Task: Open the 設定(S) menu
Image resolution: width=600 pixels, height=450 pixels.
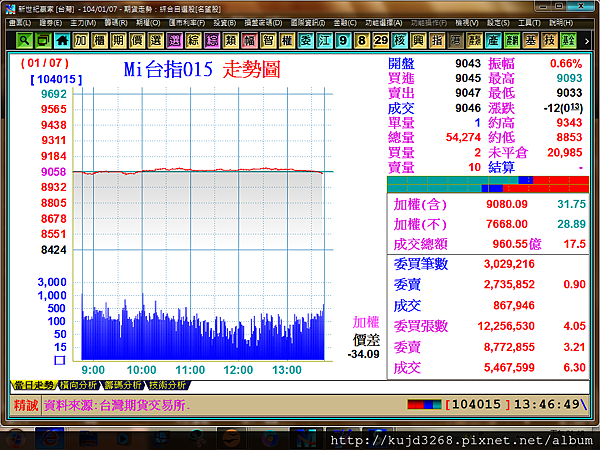Action: pos(498,23)
